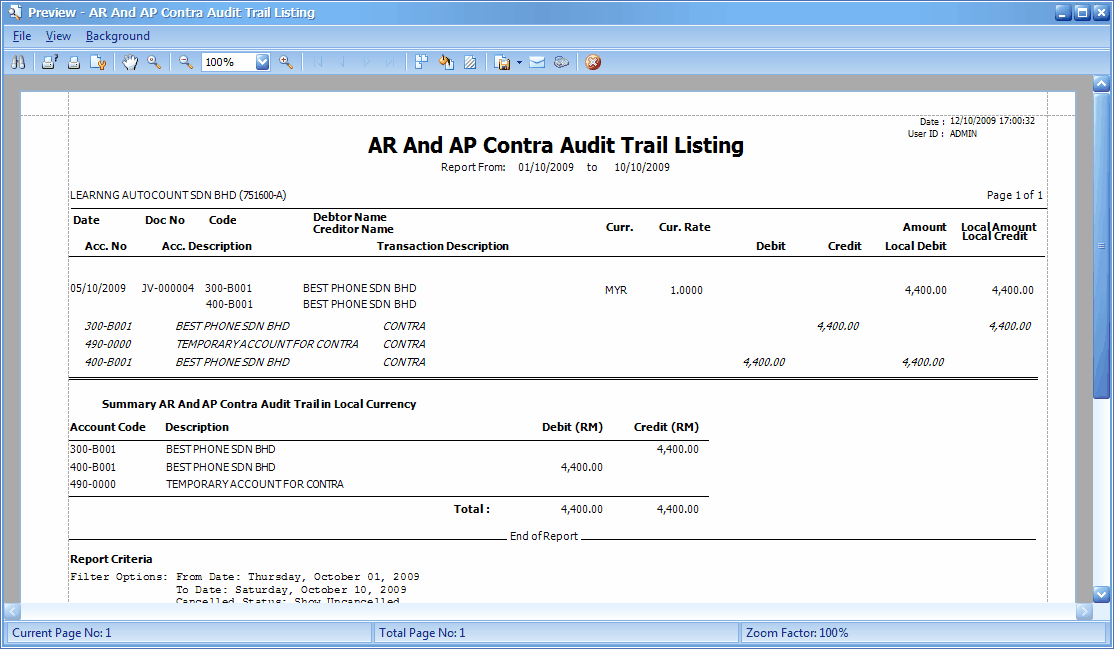Open the View menu
This screenshot has width=1114, height=649.
(x=58, y=35)
